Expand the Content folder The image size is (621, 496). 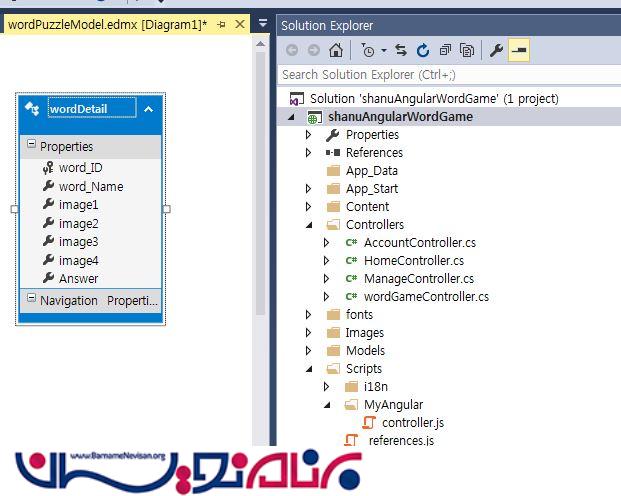[x=309, y=206]
